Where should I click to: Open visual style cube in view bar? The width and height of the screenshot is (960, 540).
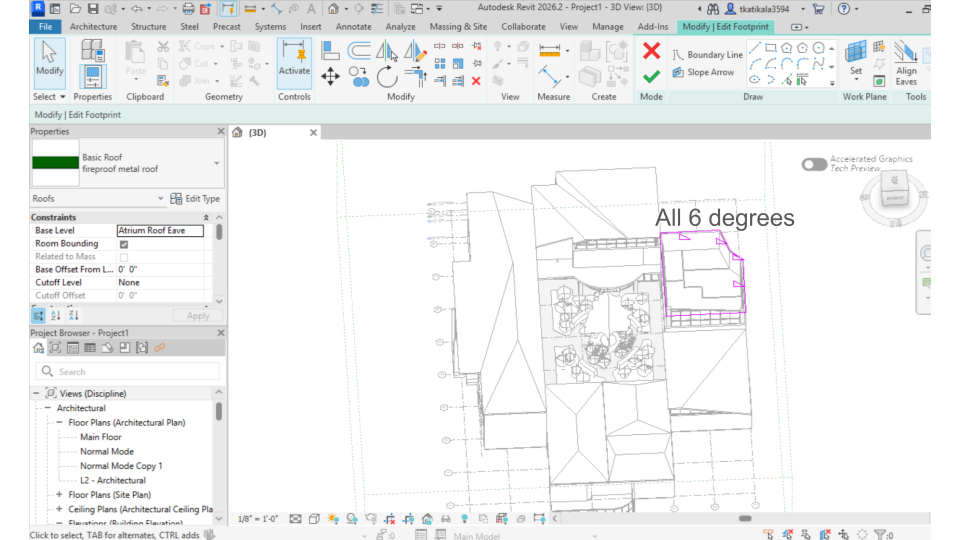point(314,519)
